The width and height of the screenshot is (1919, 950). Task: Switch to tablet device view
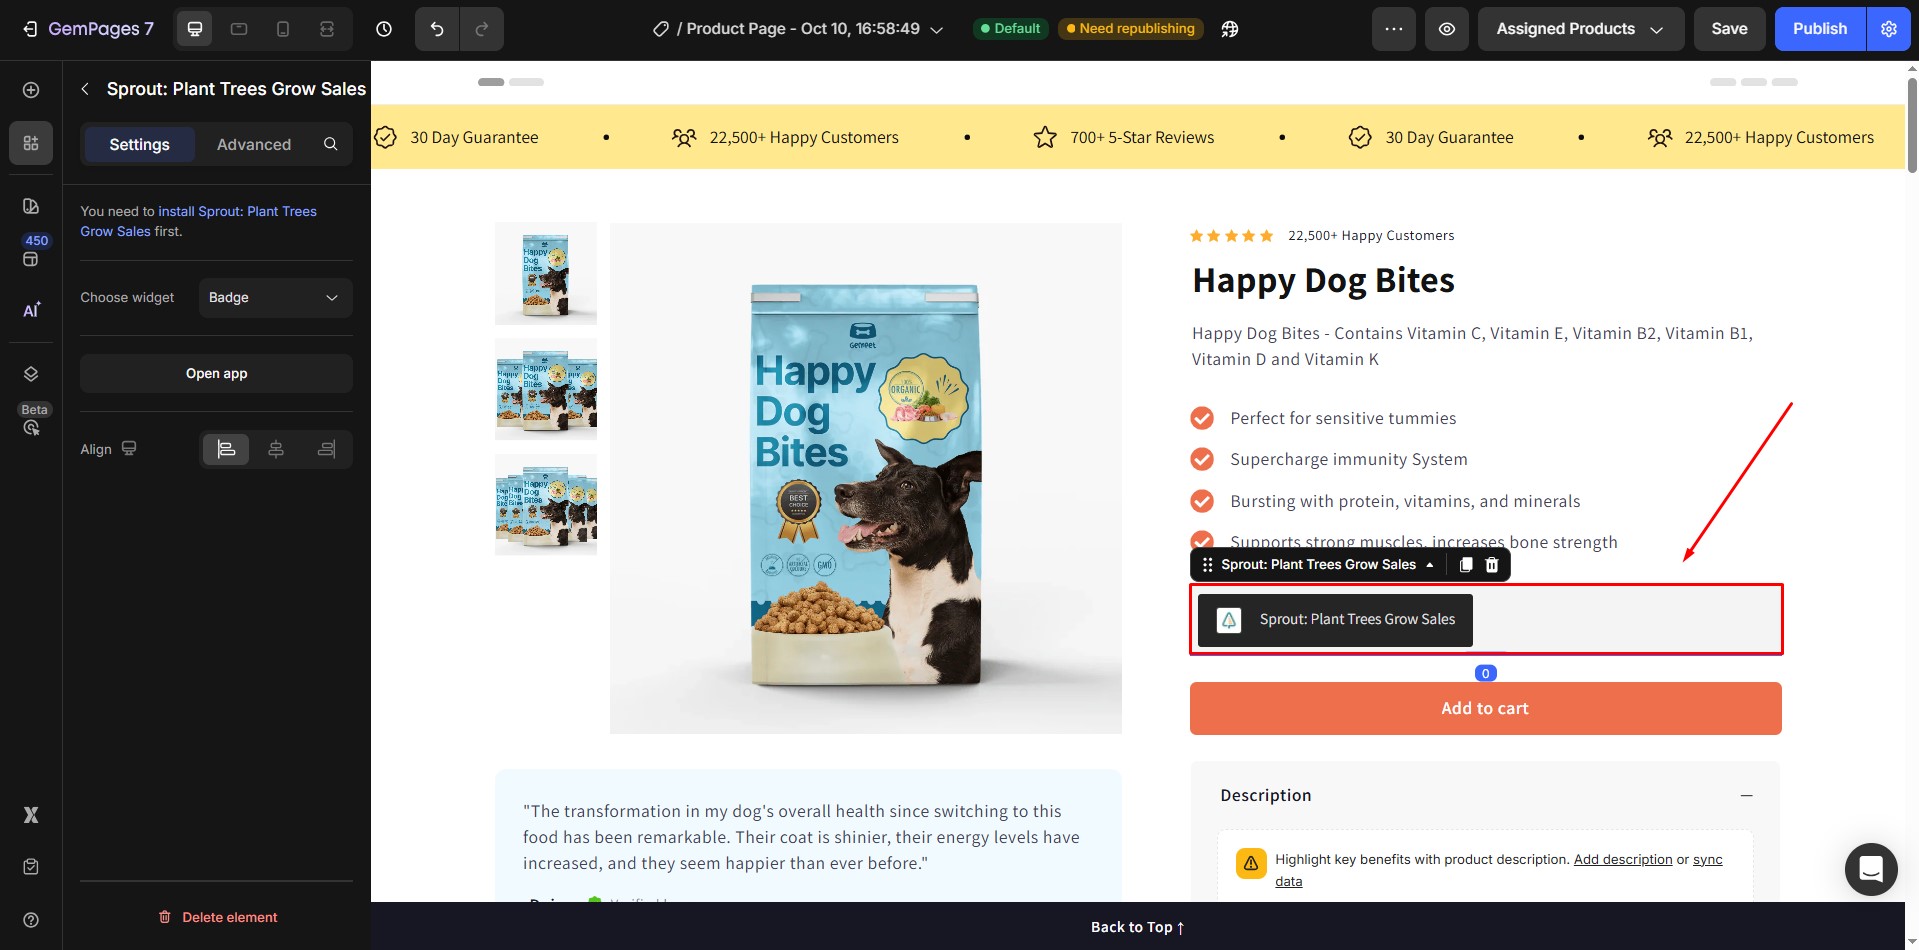pyautogui.click(x=239, y=29)
